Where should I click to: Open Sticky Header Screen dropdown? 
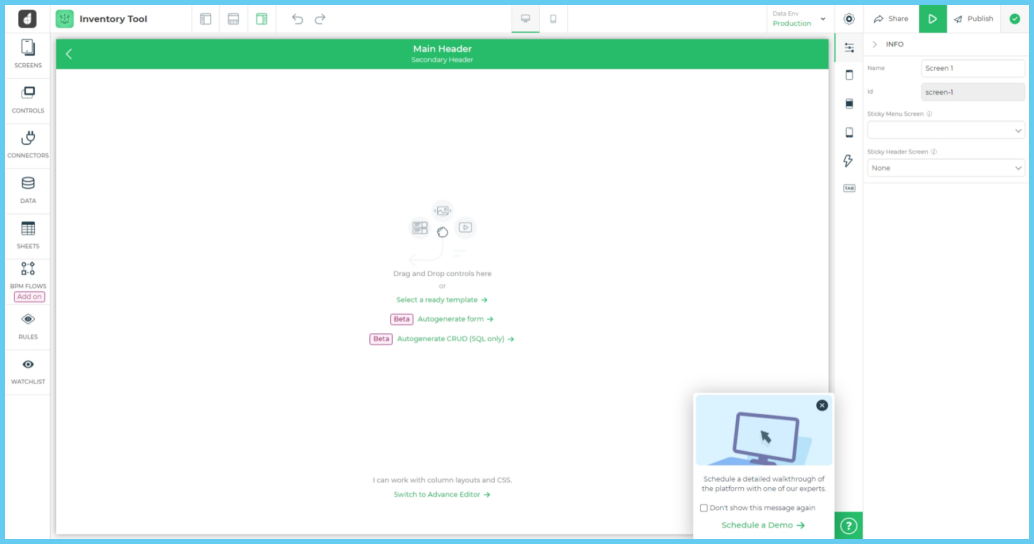click(945, 168)
